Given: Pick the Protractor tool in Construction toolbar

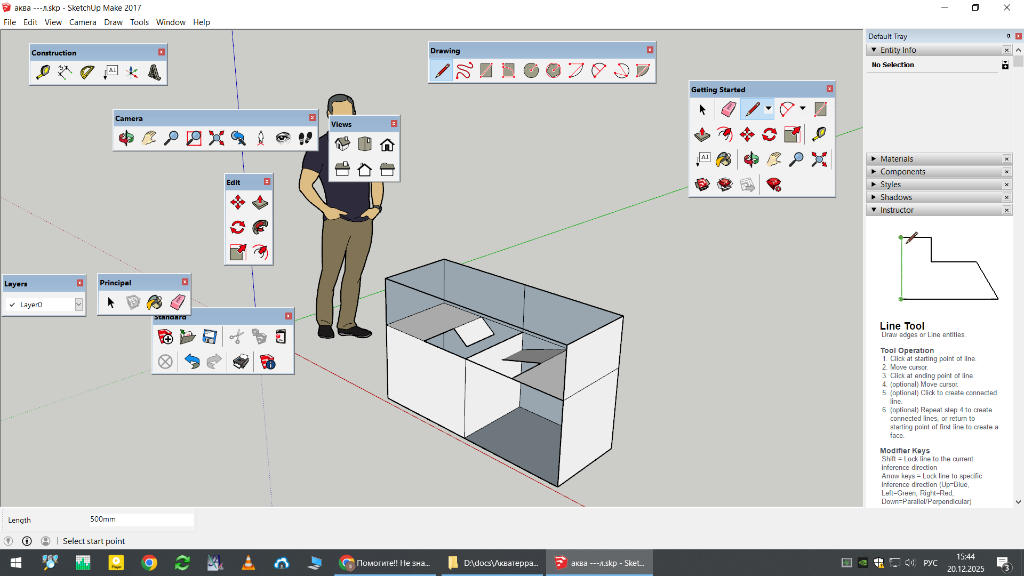Looking at the screenshot, I should point(87,72).
